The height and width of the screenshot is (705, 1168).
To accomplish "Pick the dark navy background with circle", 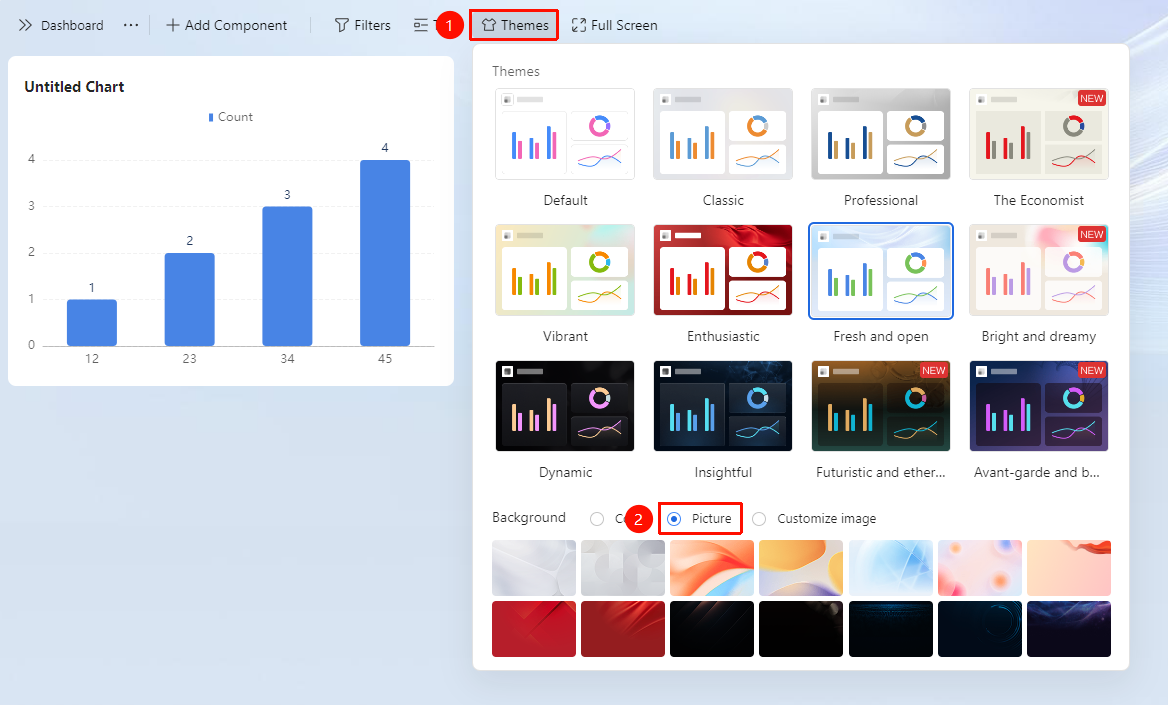I will click(x=980, y=629).
